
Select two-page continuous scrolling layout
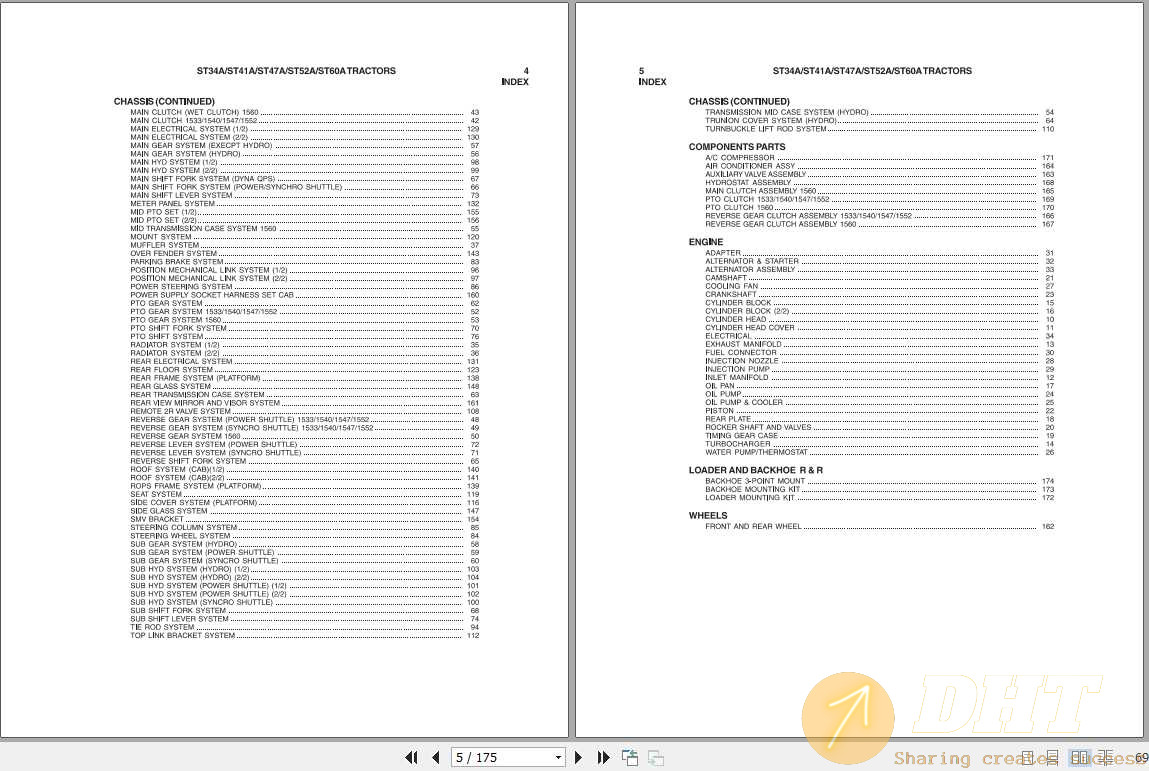tap(1105, 758)
